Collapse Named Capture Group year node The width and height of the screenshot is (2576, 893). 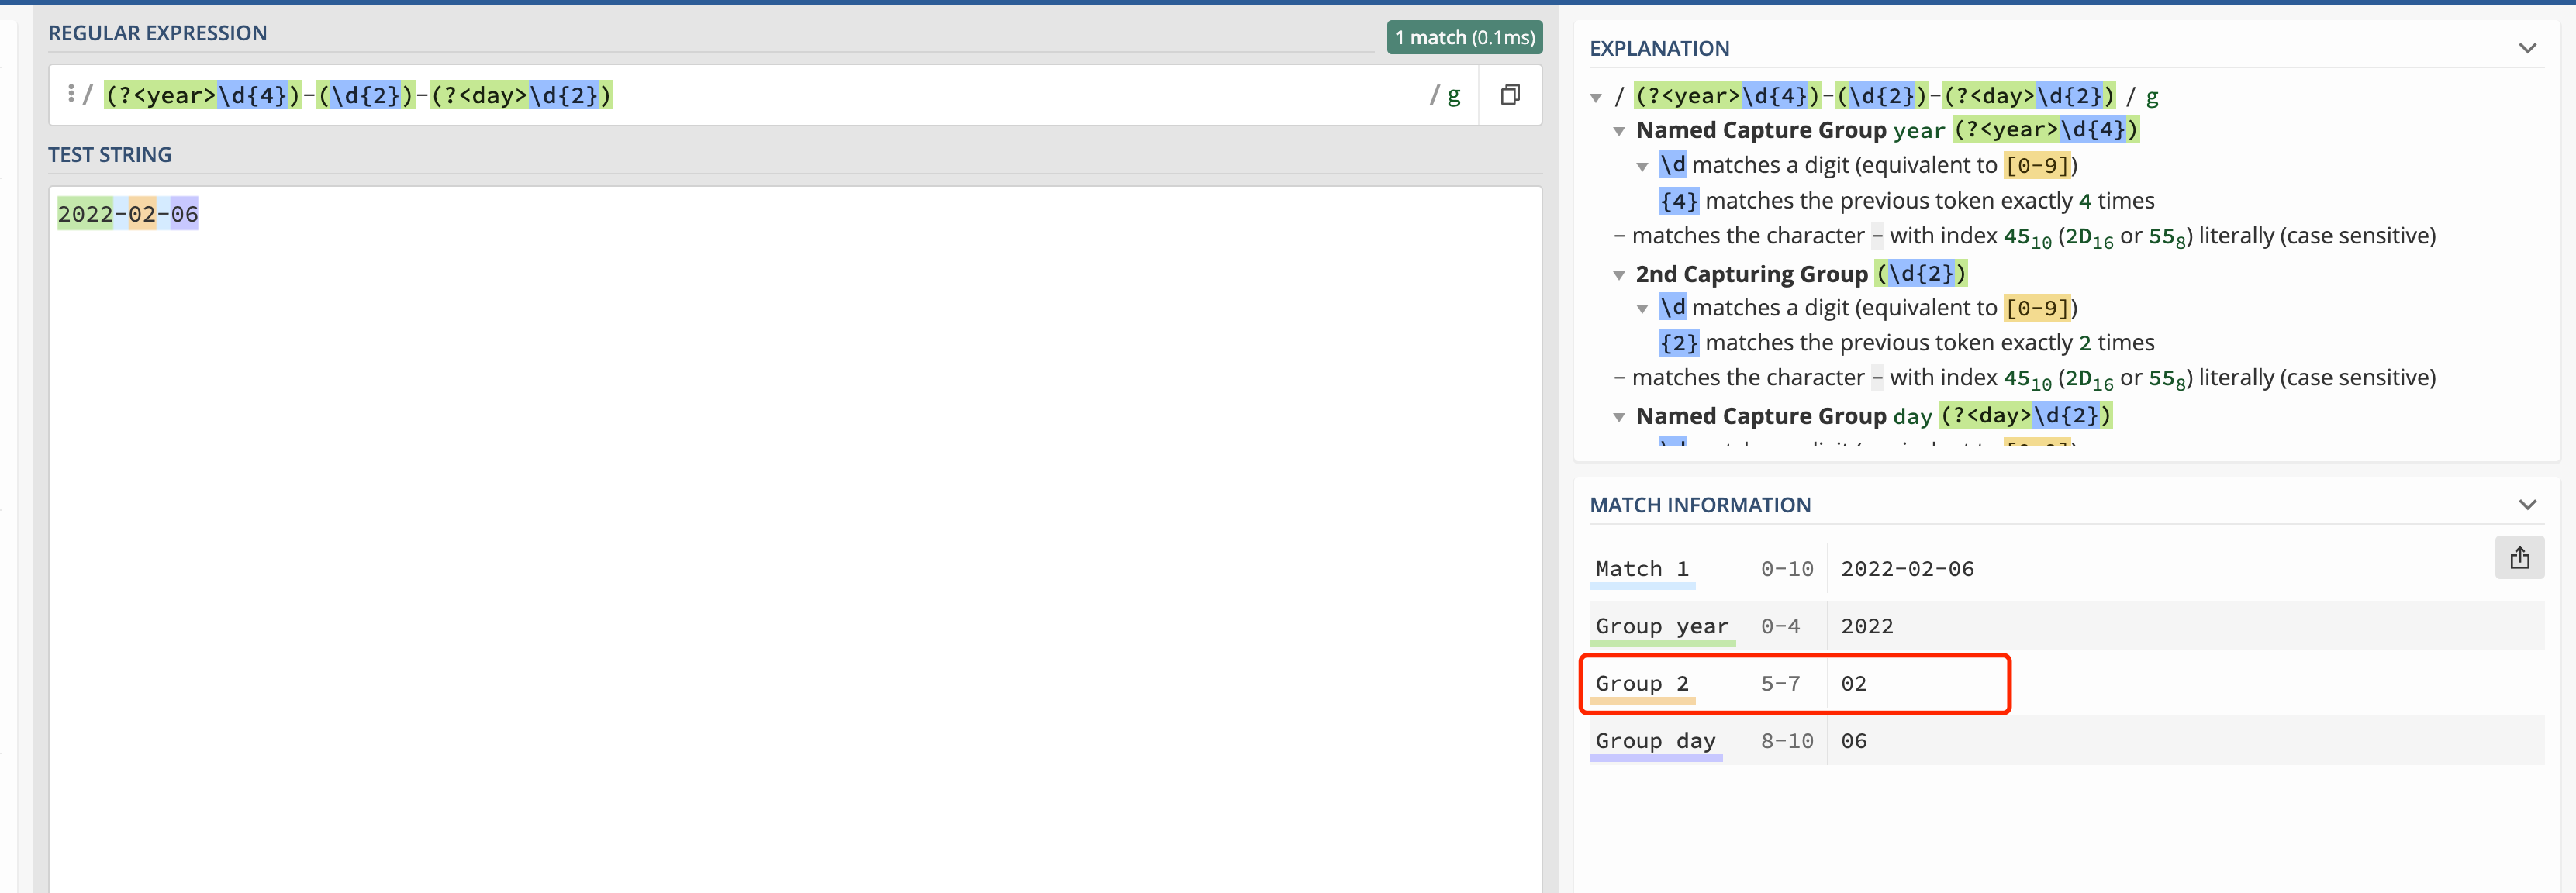1619,131
